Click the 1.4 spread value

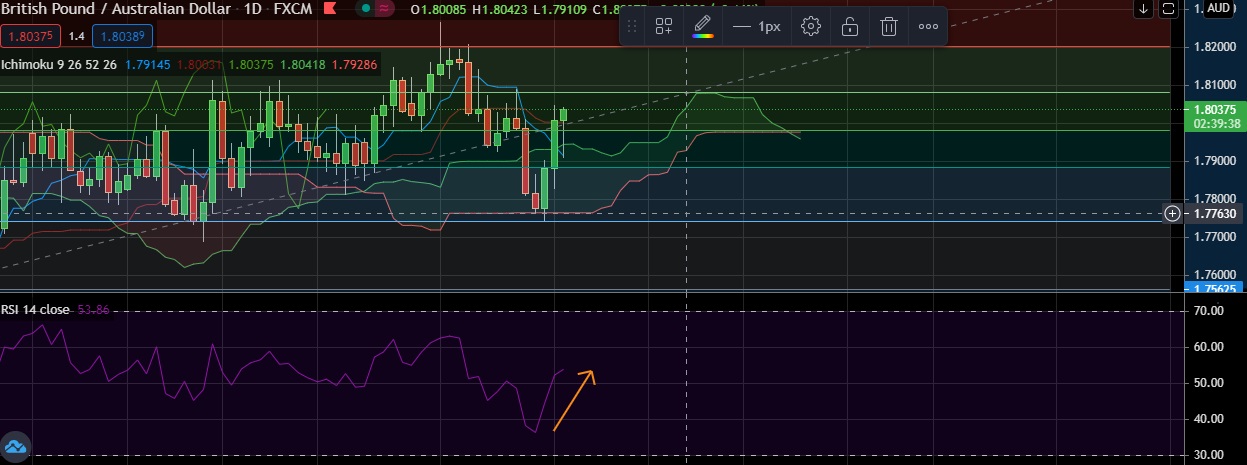coord(76,36)
